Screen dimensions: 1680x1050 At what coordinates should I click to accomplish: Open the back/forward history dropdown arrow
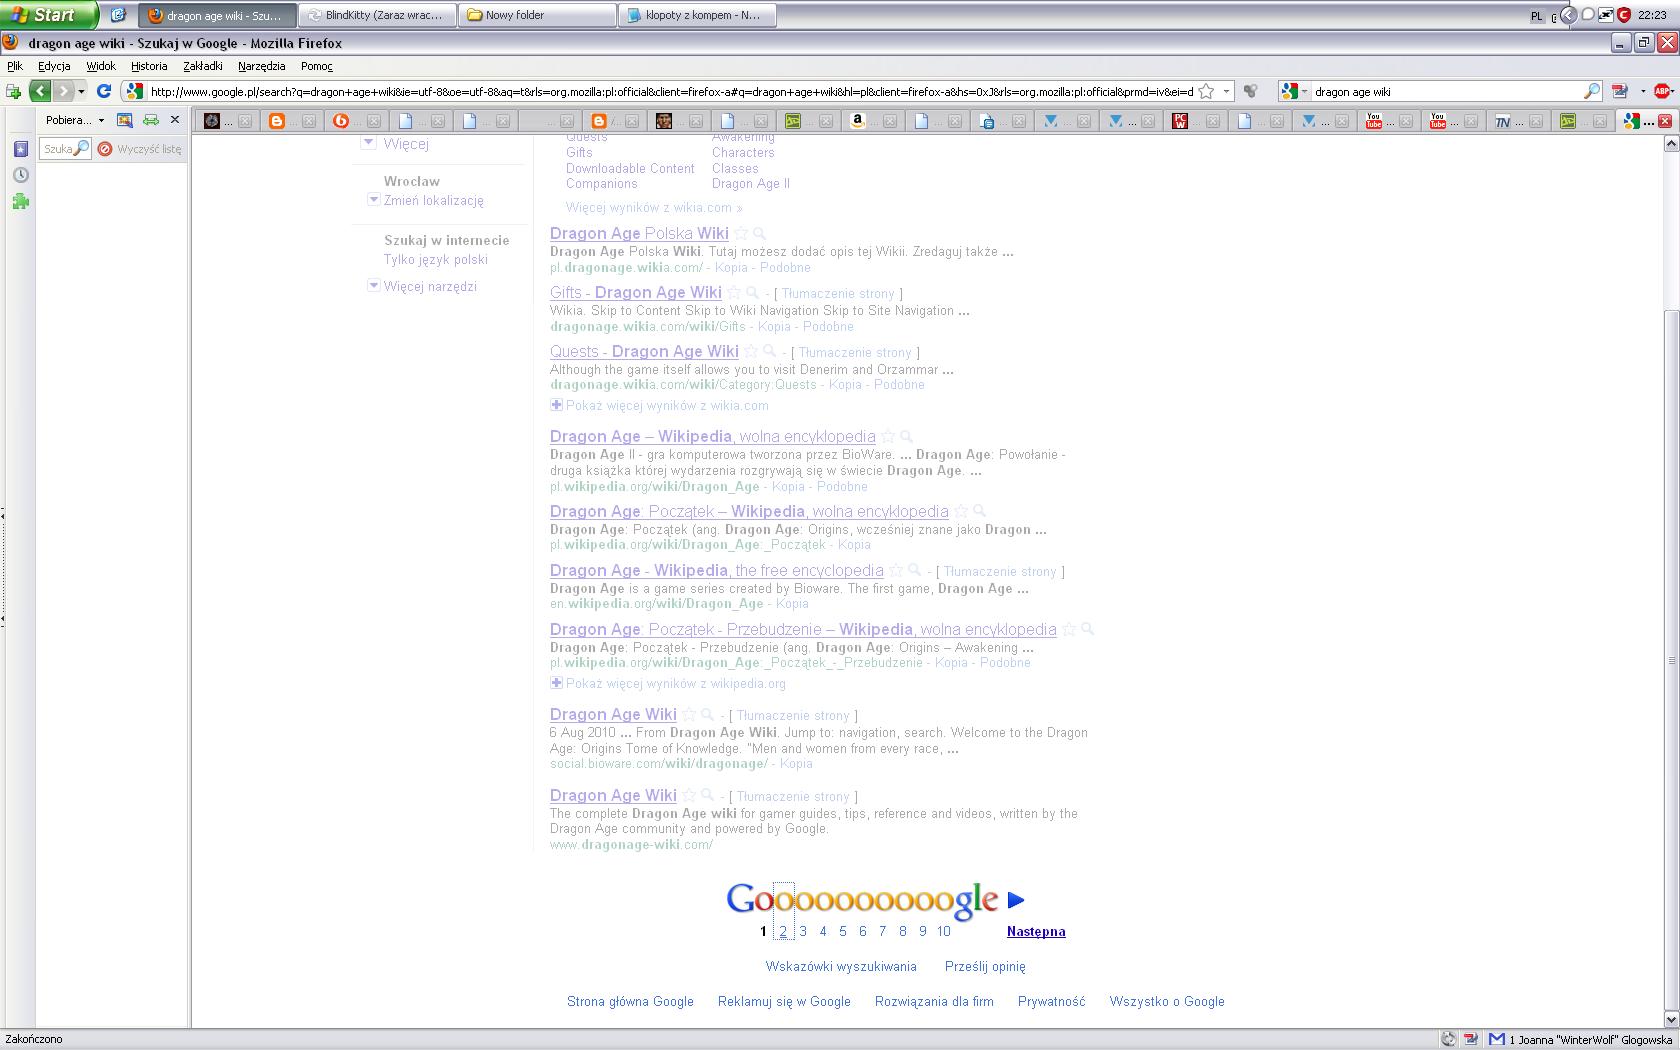click(82, 91)
